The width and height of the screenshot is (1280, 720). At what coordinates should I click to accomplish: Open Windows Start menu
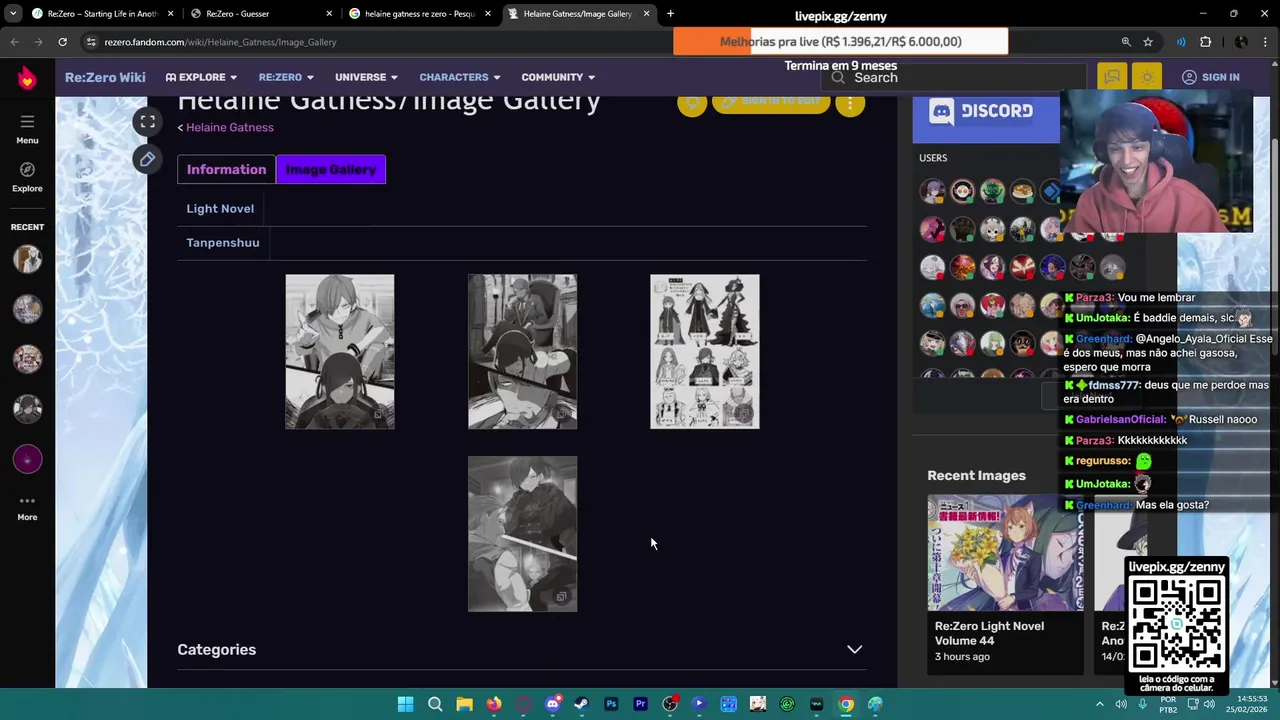pos(405,704)
